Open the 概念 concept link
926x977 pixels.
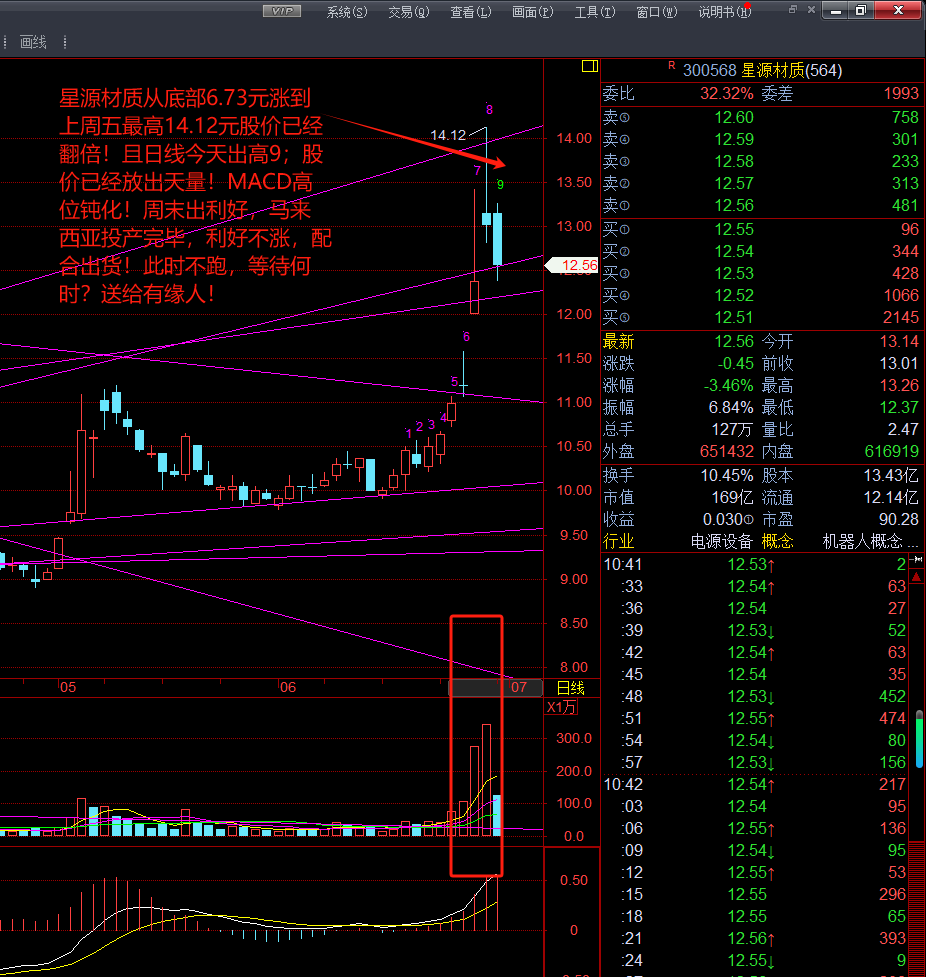[777, 541]
